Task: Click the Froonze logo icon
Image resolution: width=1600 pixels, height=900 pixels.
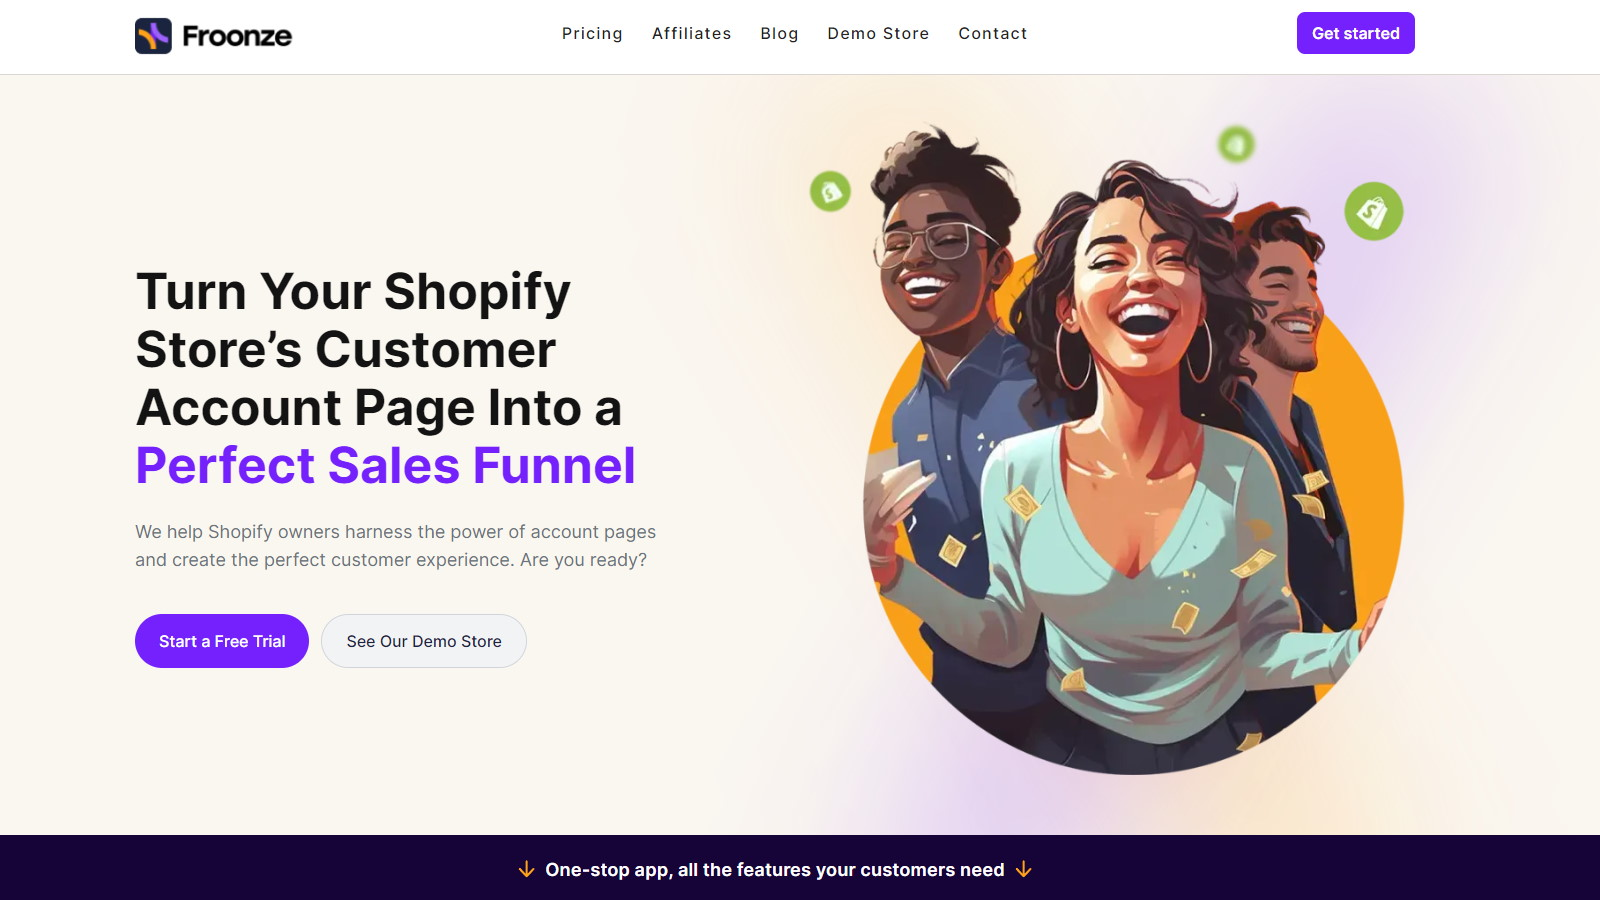Action: (153, 36)
